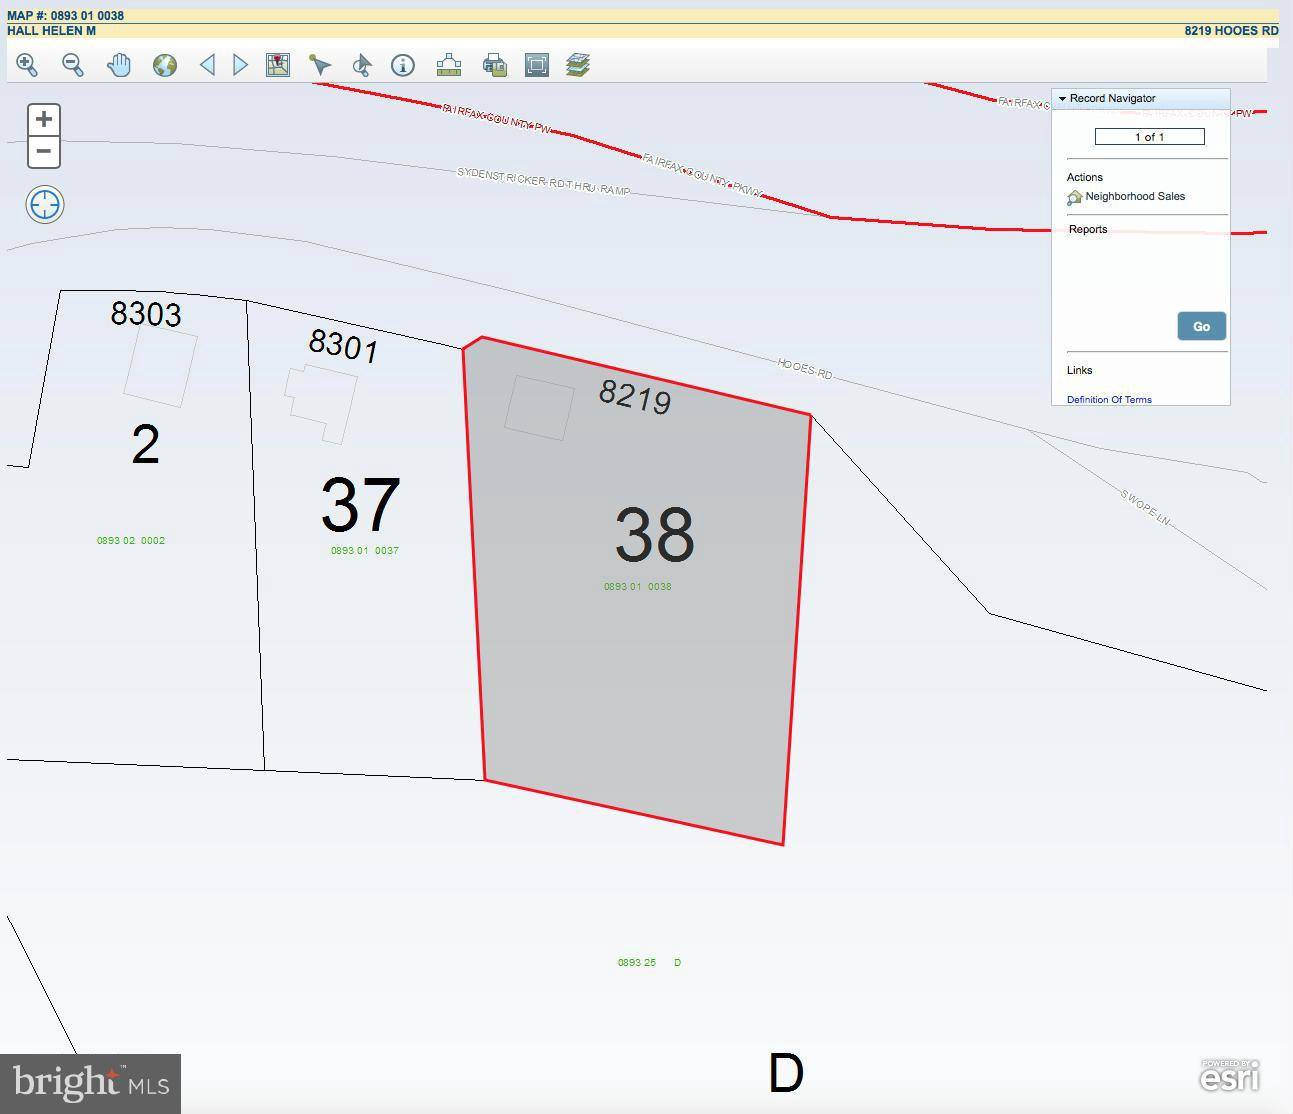Screen dimensions: 1293x1114
Task: Select the Zoom In magnifier tool
Action: pos(27,65)
